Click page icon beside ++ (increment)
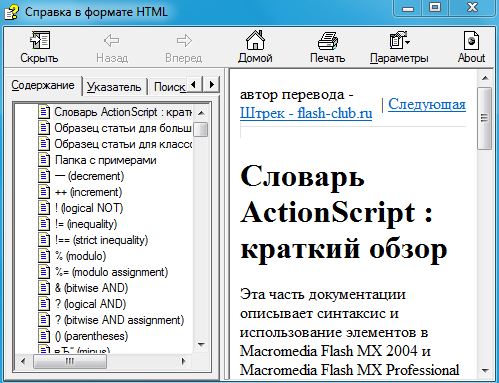The width and height of the screenshot is (499, 383). pyautogui.click(x=44, y=192)
